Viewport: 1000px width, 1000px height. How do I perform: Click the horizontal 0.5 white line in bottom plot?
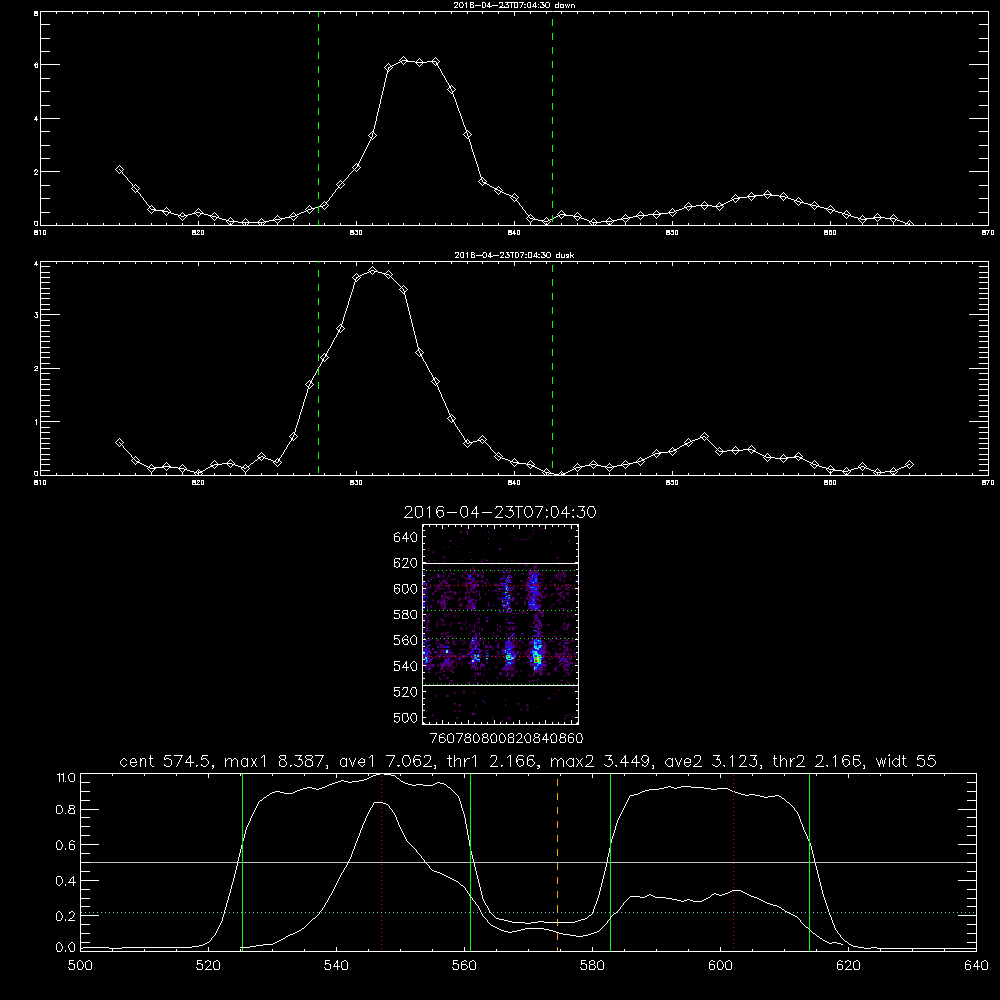(x=528, y=862)
